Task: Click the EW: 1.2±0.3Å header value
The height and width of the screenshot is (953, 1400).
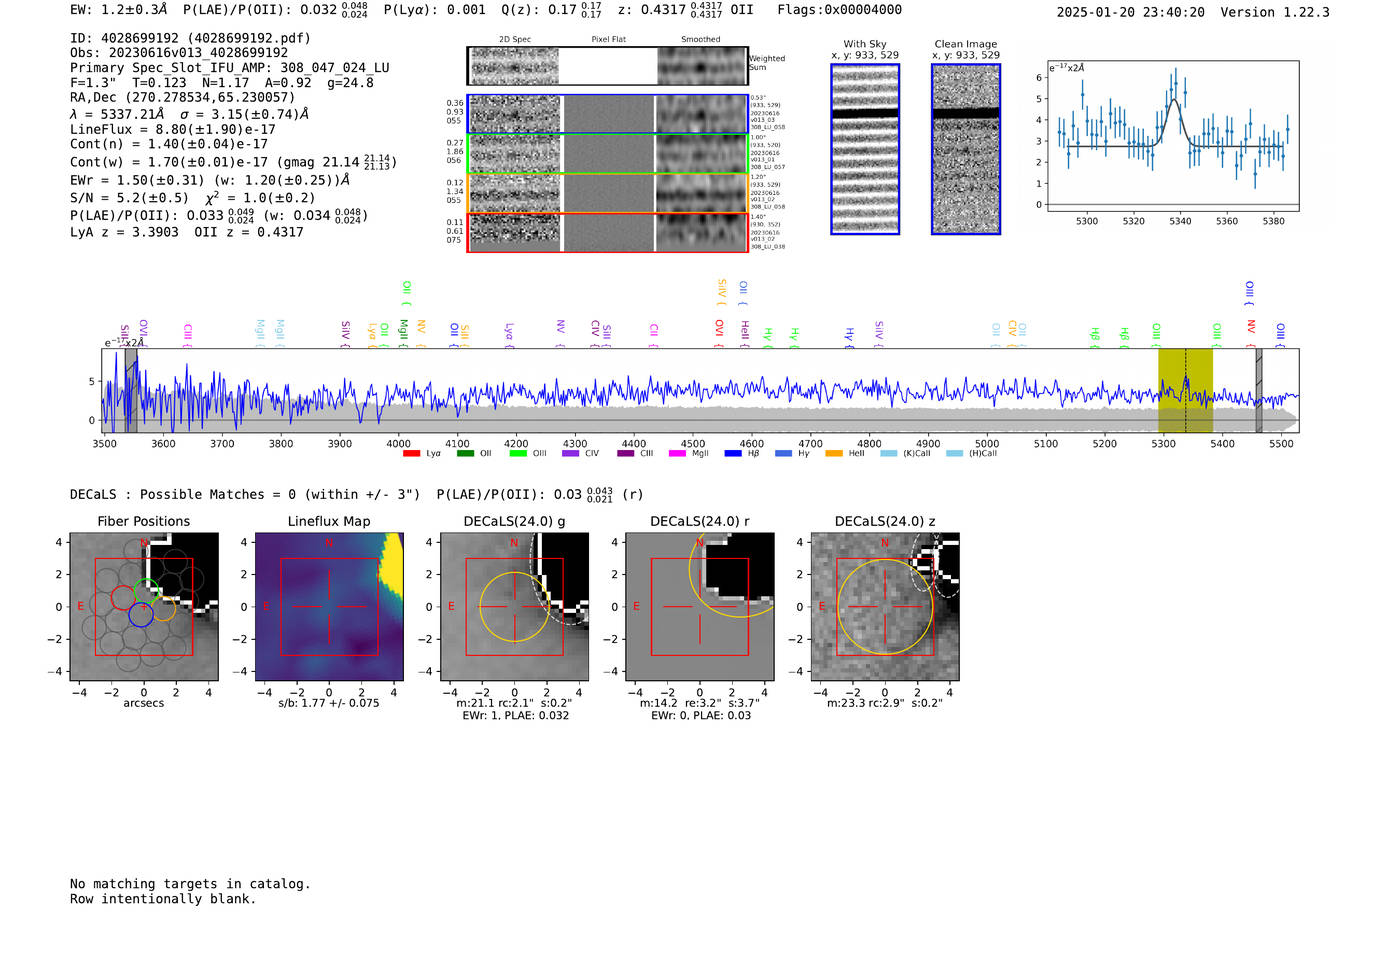Action: pos(120,10)
